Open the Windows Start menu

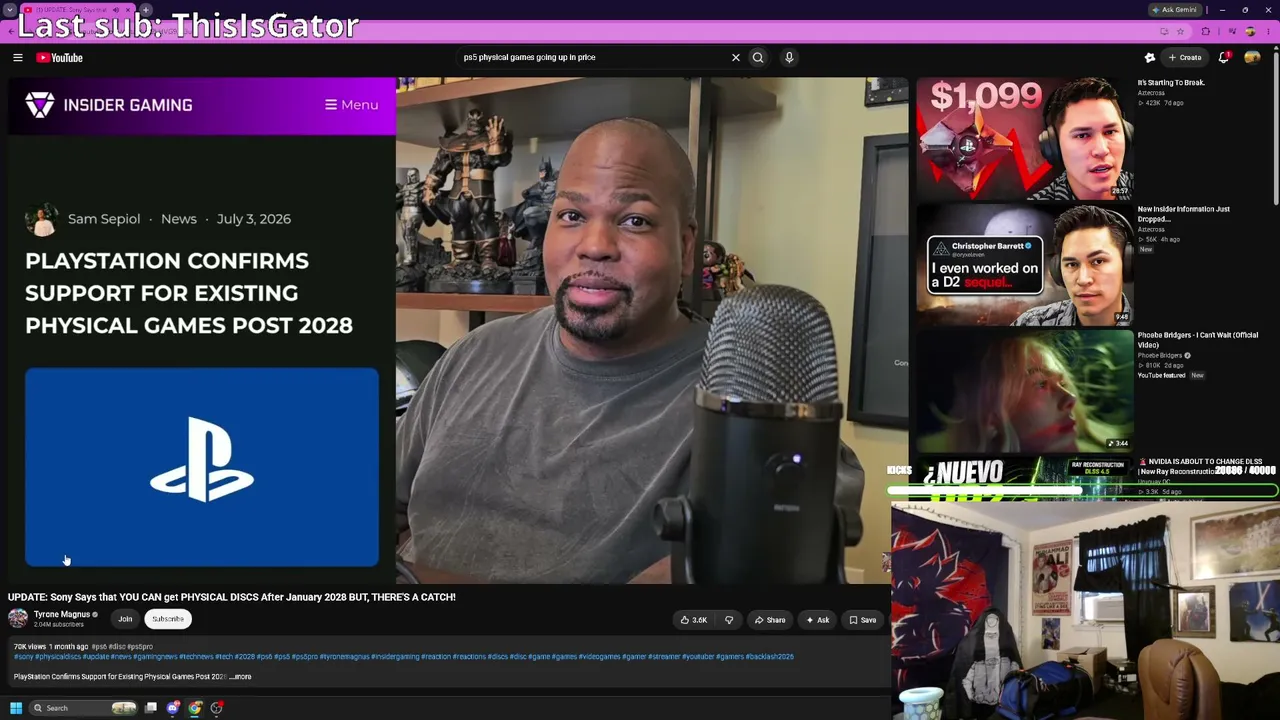16,708
